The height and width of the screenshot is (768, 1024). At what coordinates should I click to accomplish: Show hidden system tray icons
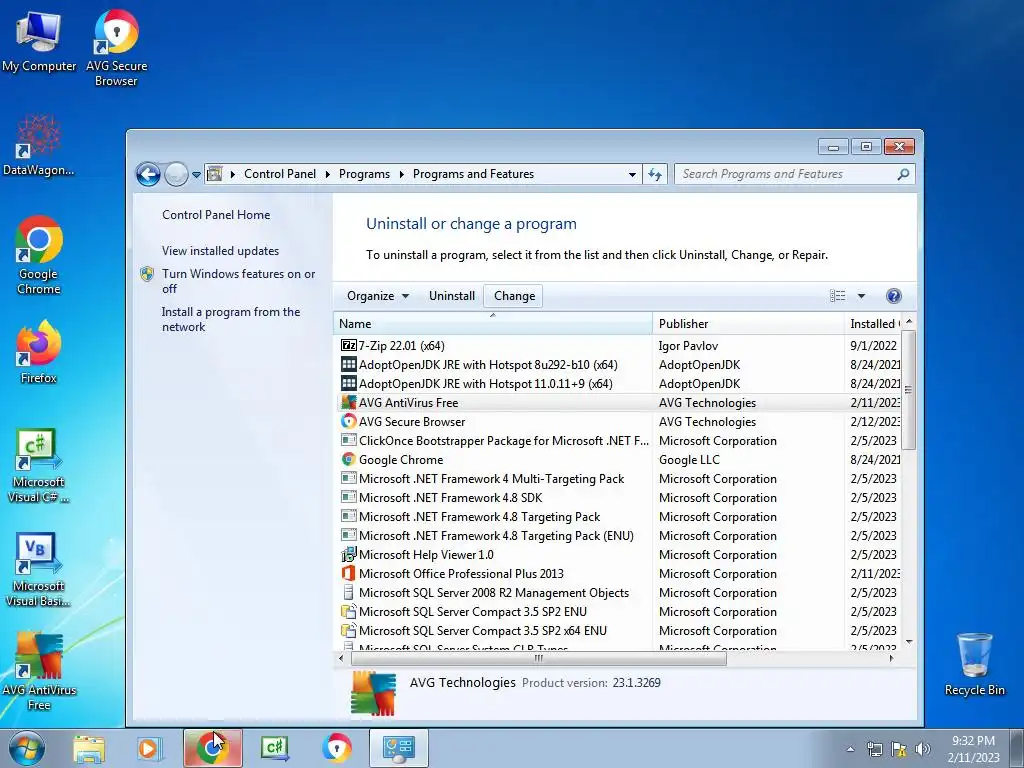(x=850, y=749)
